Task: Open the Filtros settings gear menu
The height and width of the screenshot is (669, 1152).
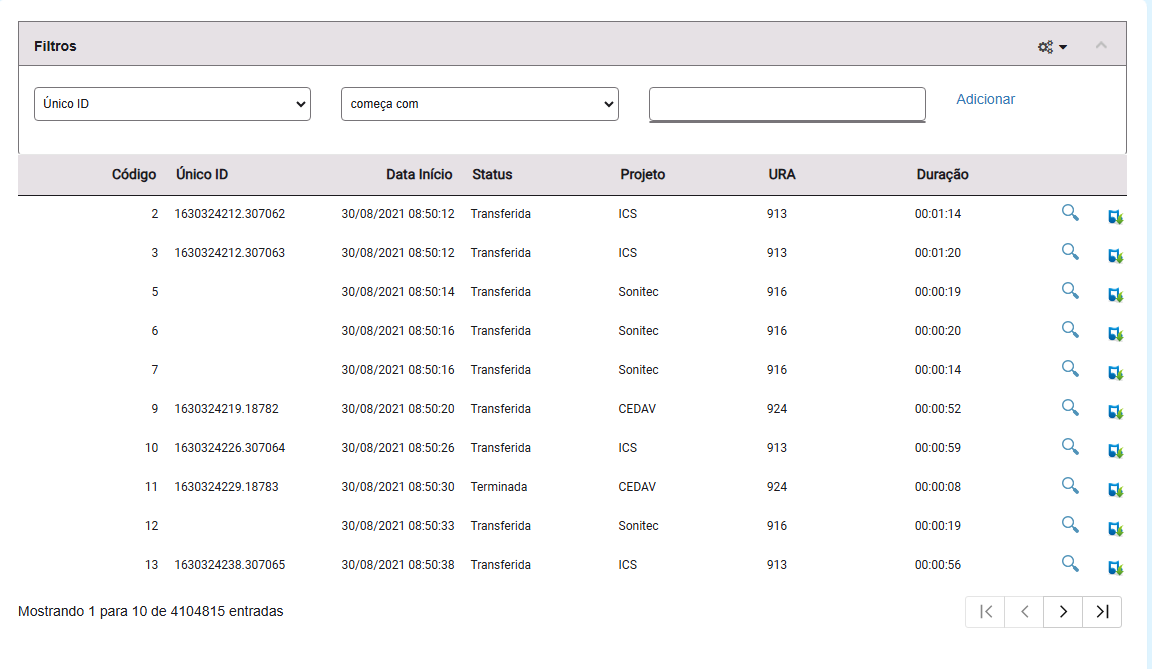Action: point(1052,47)
